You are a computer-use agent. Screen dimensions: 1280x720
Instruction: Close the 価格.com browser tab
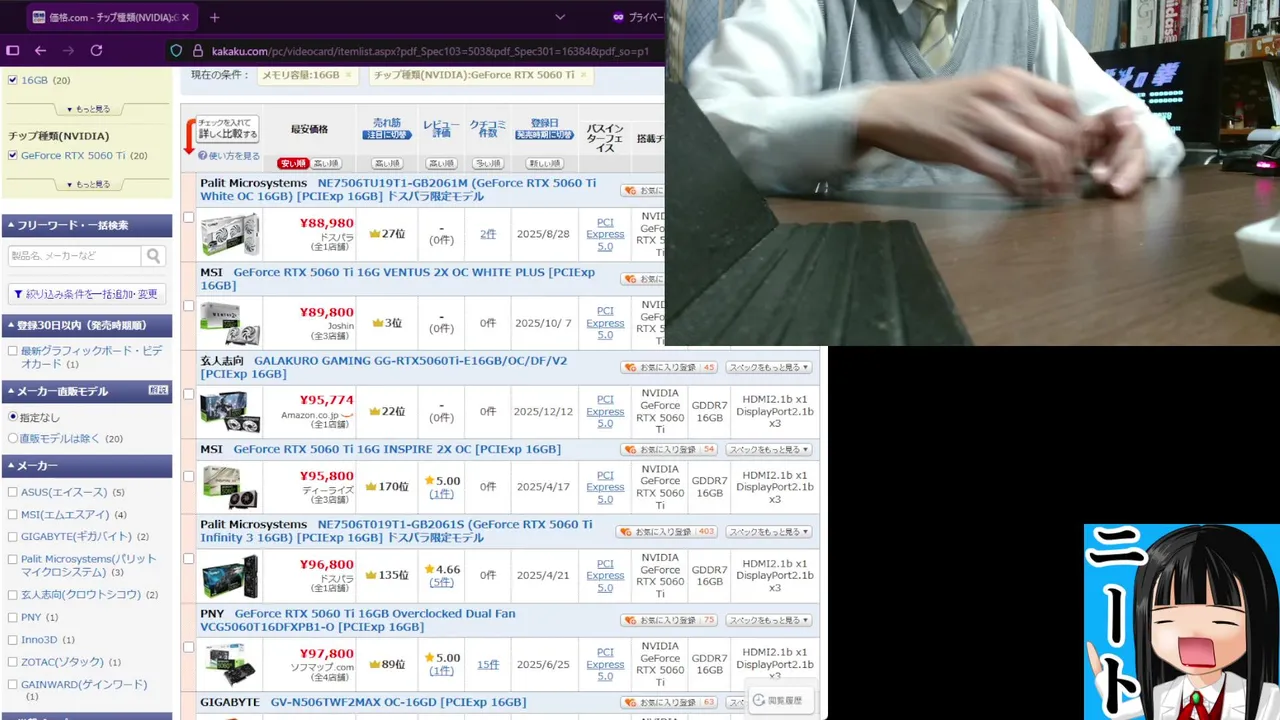[187, 17]
